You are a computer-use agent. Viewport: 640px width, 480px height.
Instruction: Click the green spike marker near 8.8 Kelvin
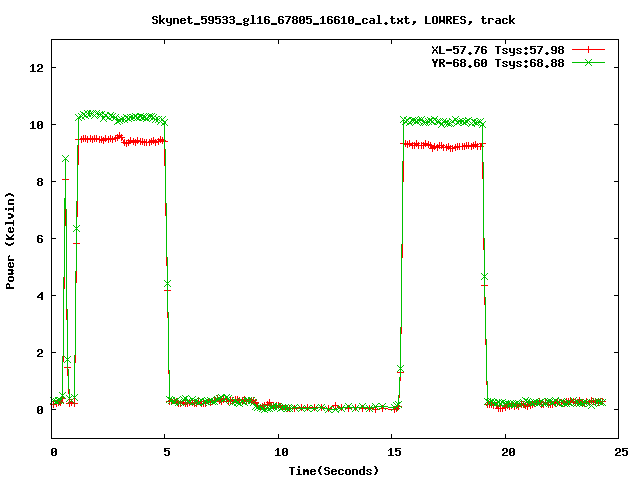click(65, 159)
